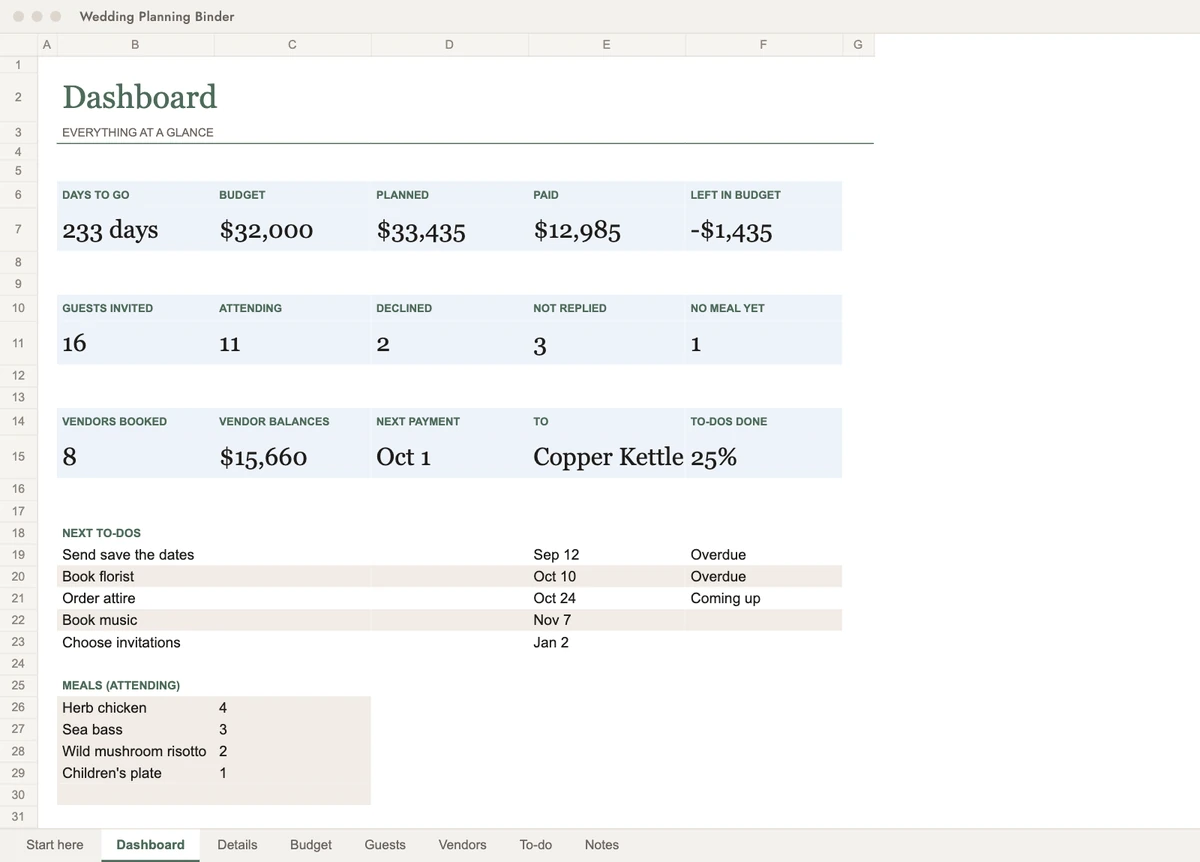Image resolution: width=1200 pixels, height=862 pixels.
Task: Click the NO MEAL YET label
Action: pyautogui.click(x=727, y=308)
